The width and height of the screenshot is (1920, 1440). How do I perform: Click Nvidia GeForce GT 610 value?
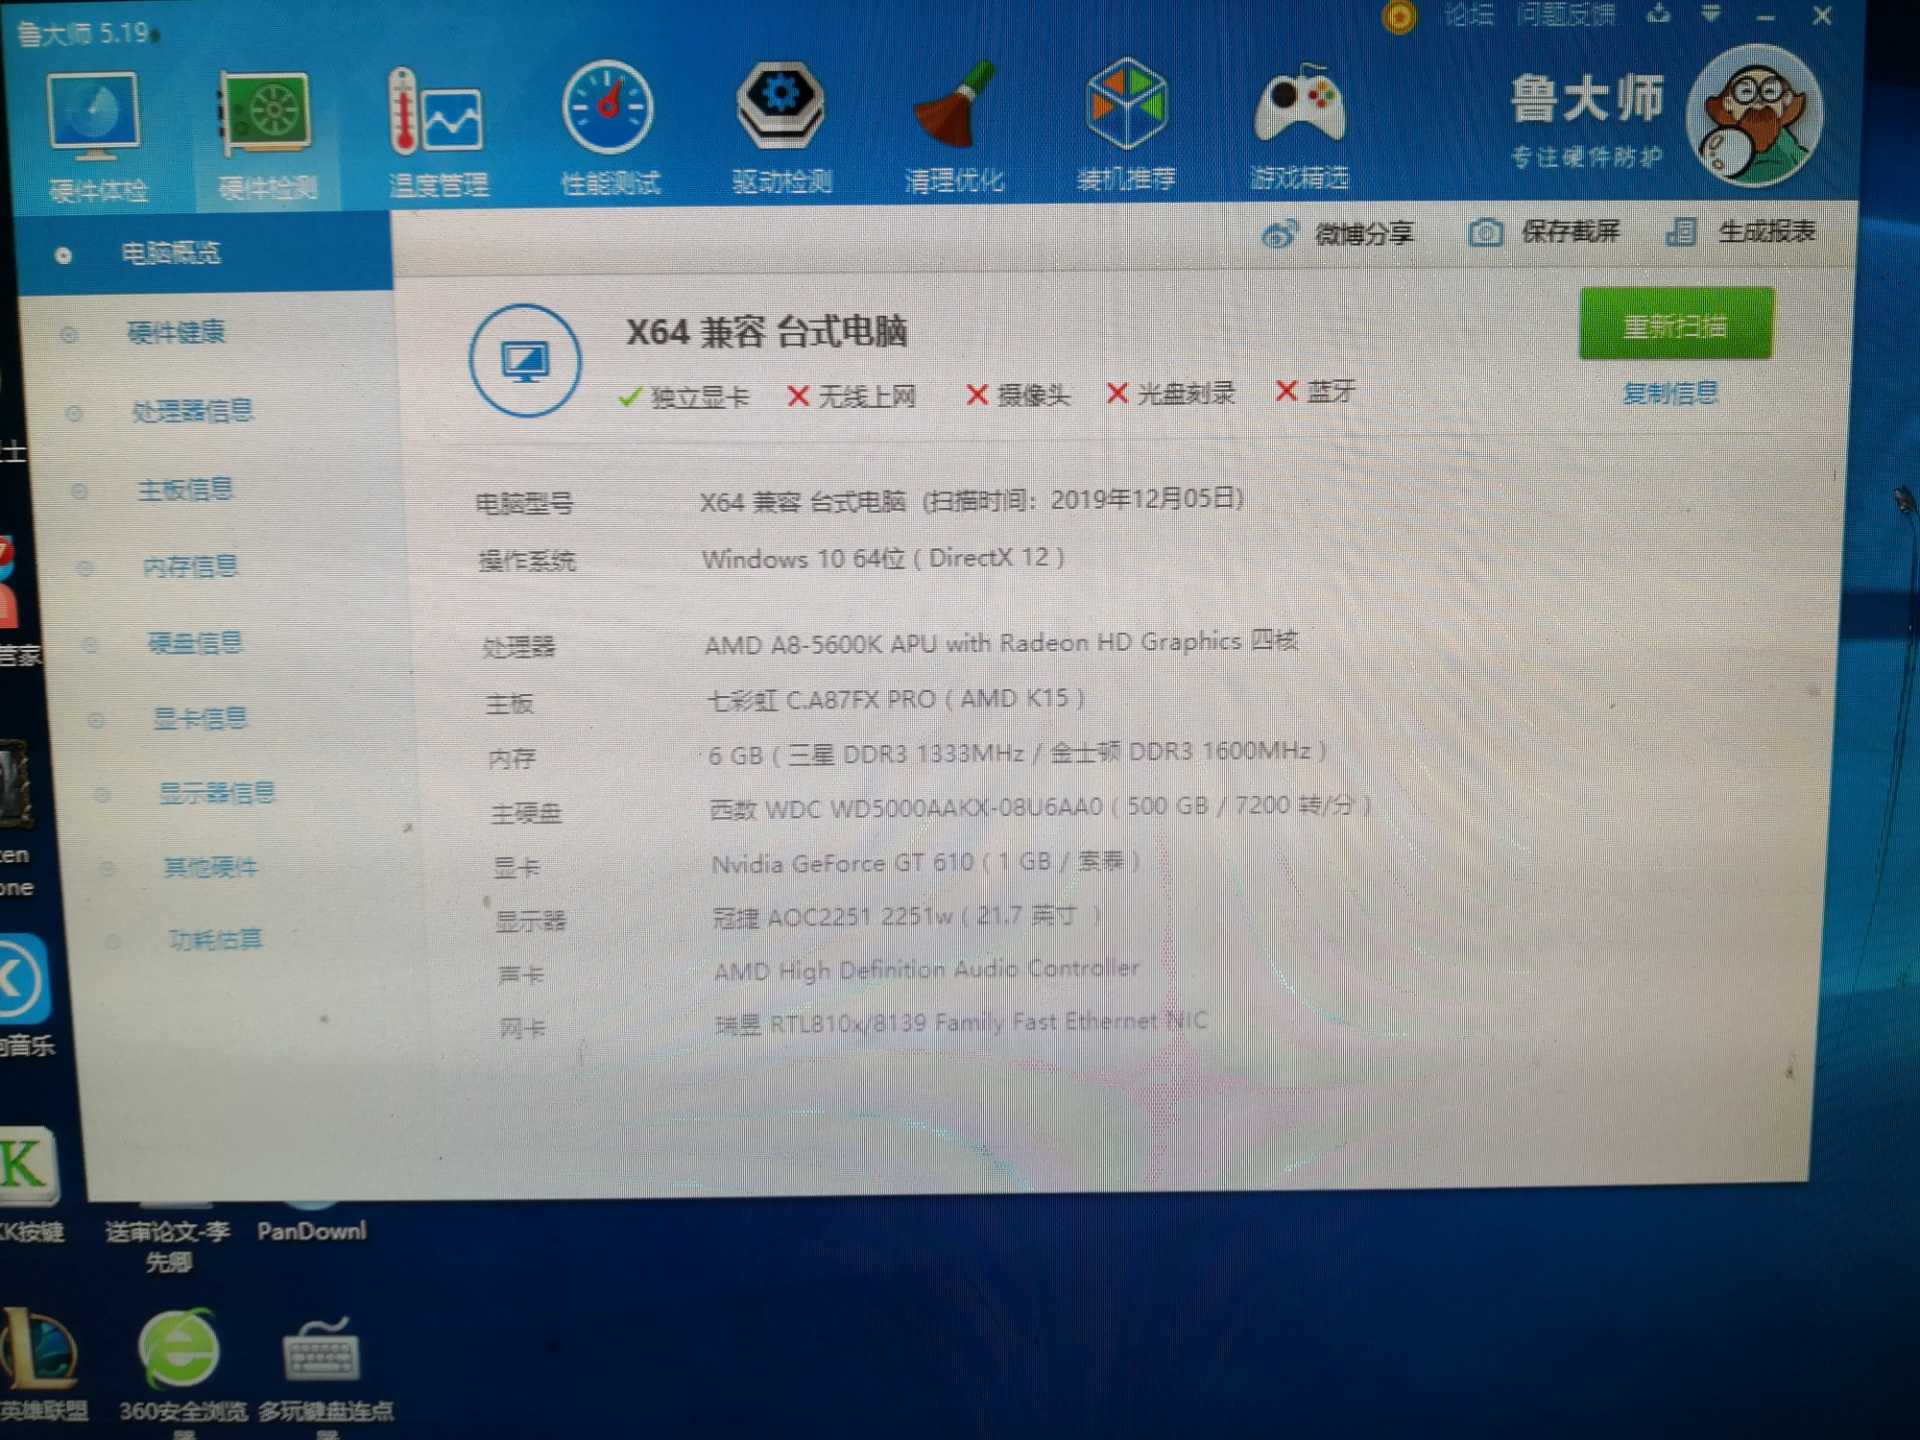coord(926,862)
